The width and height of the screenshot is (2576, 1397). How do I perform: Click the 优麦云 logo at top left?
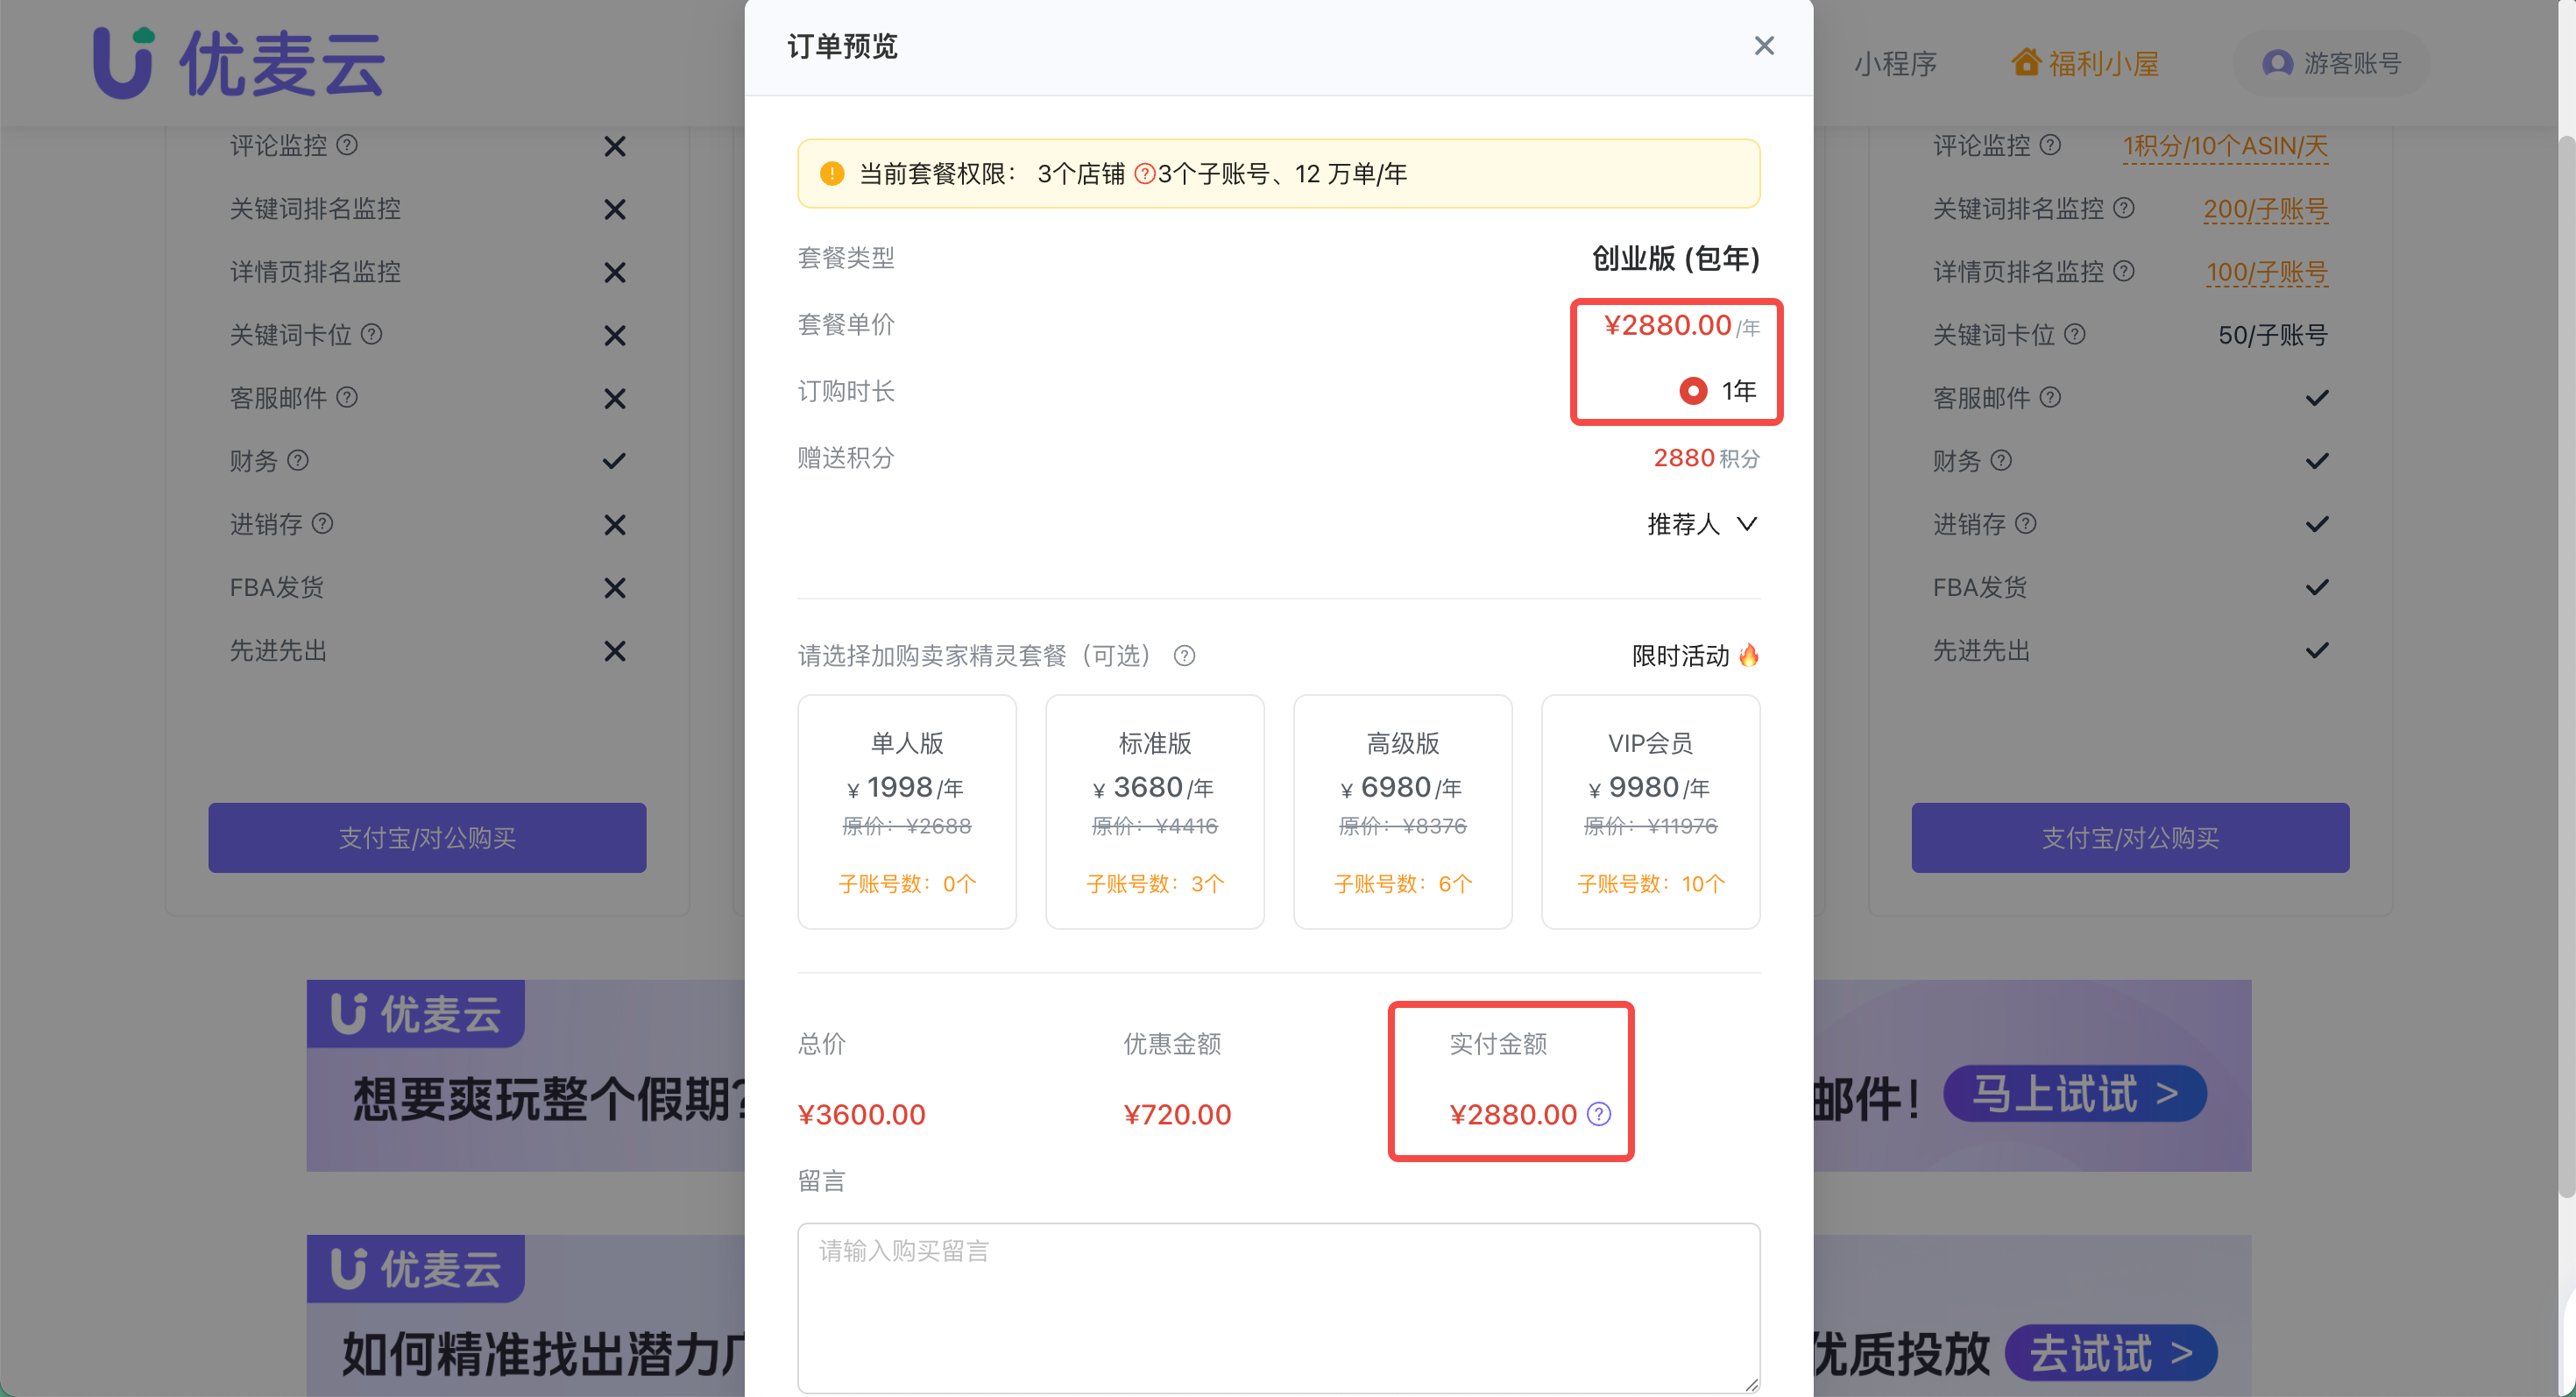tap(238, 63)
